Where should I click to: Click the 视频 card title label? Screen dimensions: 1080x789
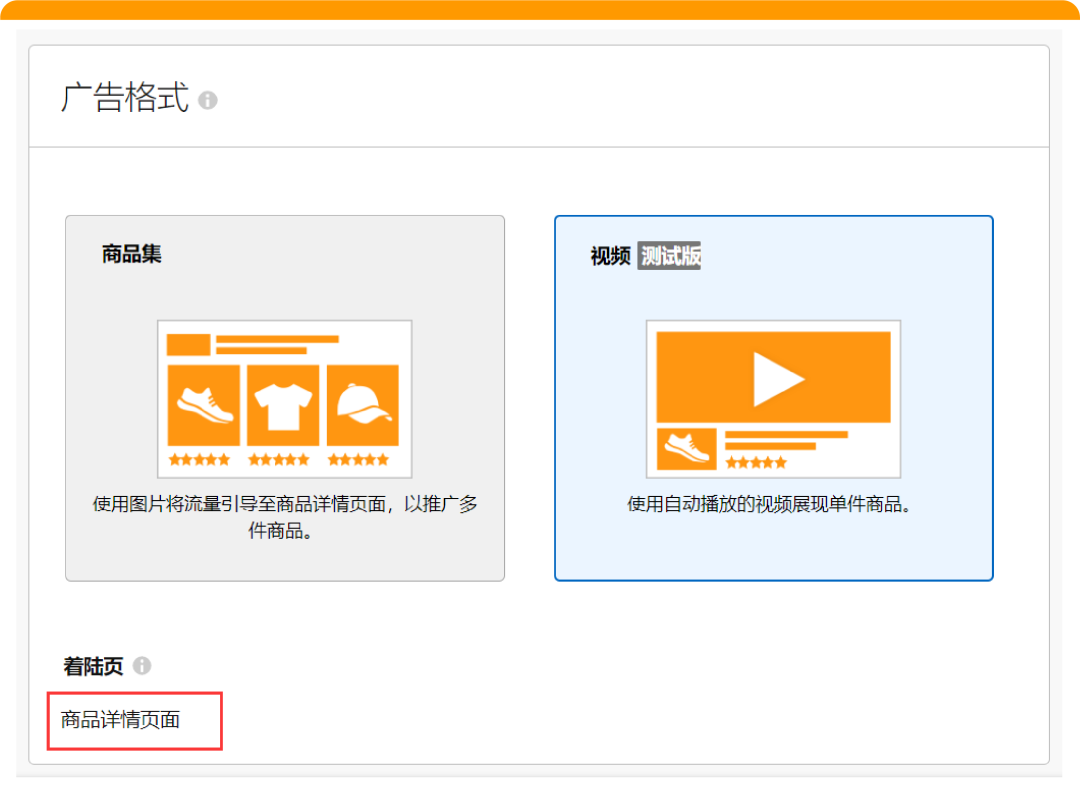(x=611, y=255)
